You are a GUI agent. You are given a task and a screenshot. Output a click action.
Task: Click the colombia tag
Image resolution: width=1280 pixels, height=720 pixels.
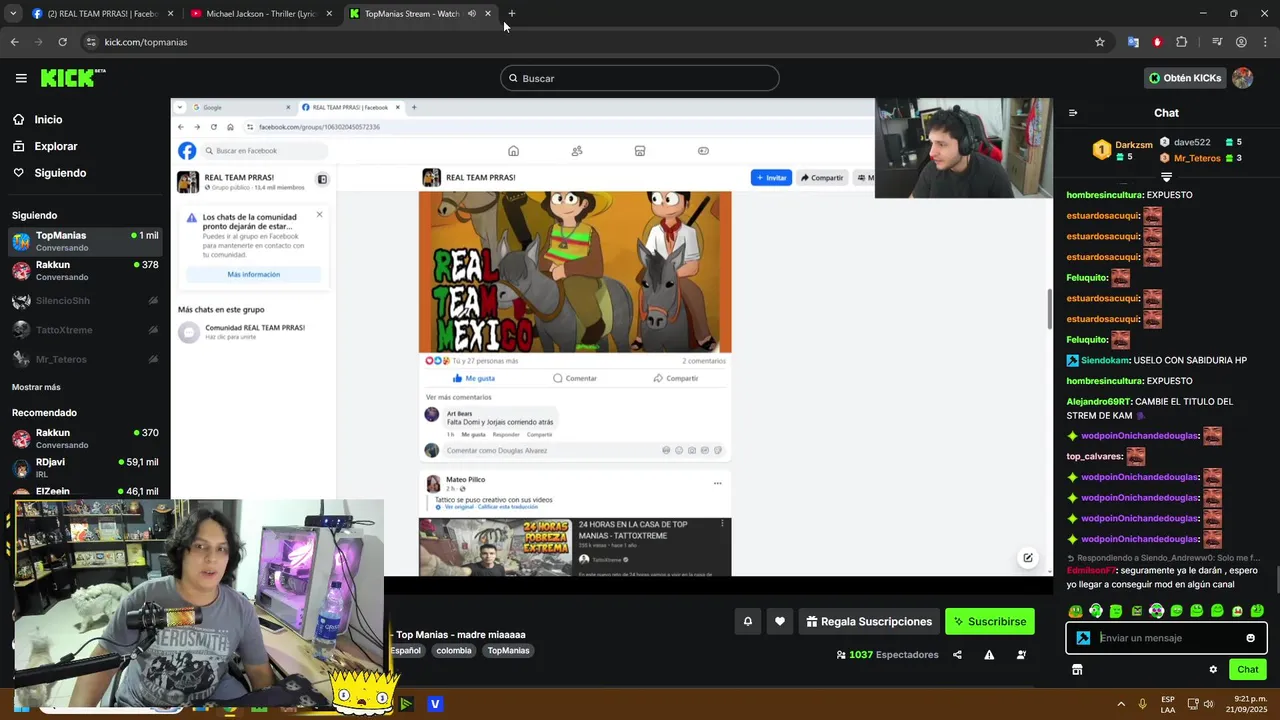point(453,650)
